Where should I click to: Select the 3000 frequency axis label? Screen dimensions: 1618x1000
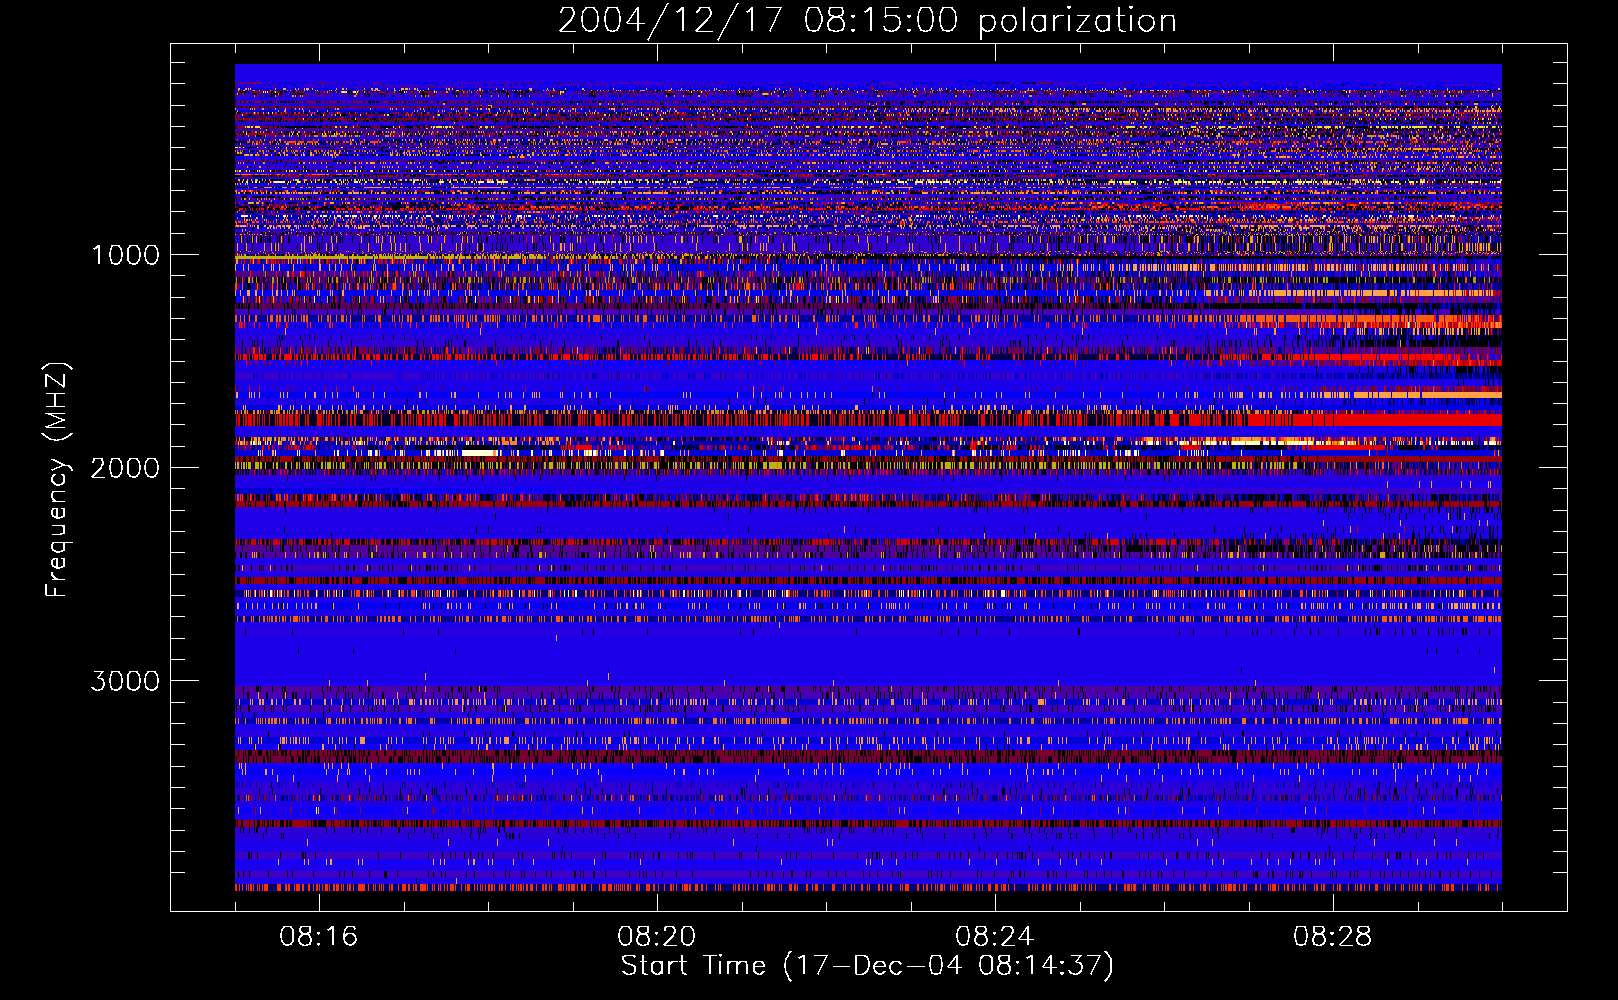click(125, 681)
